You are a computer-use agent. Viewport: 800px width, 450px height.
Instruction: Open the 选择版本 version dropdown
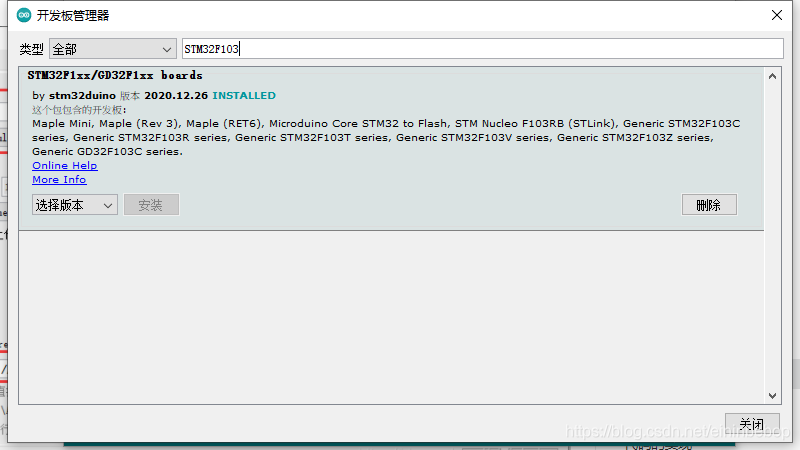74,205
